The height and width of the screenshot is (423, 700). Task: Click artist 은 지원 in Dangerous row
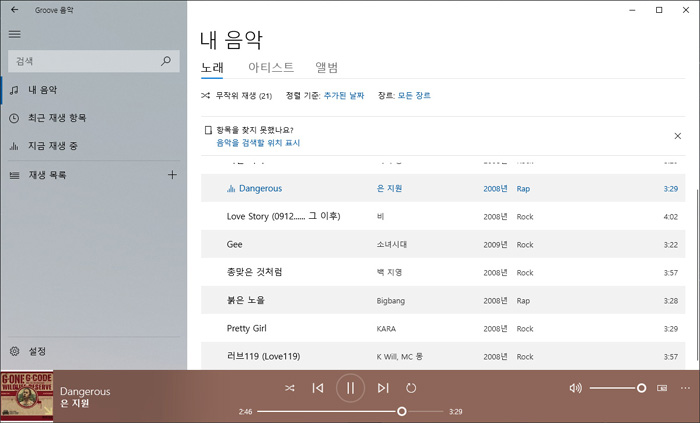click(x=389, y=189)
